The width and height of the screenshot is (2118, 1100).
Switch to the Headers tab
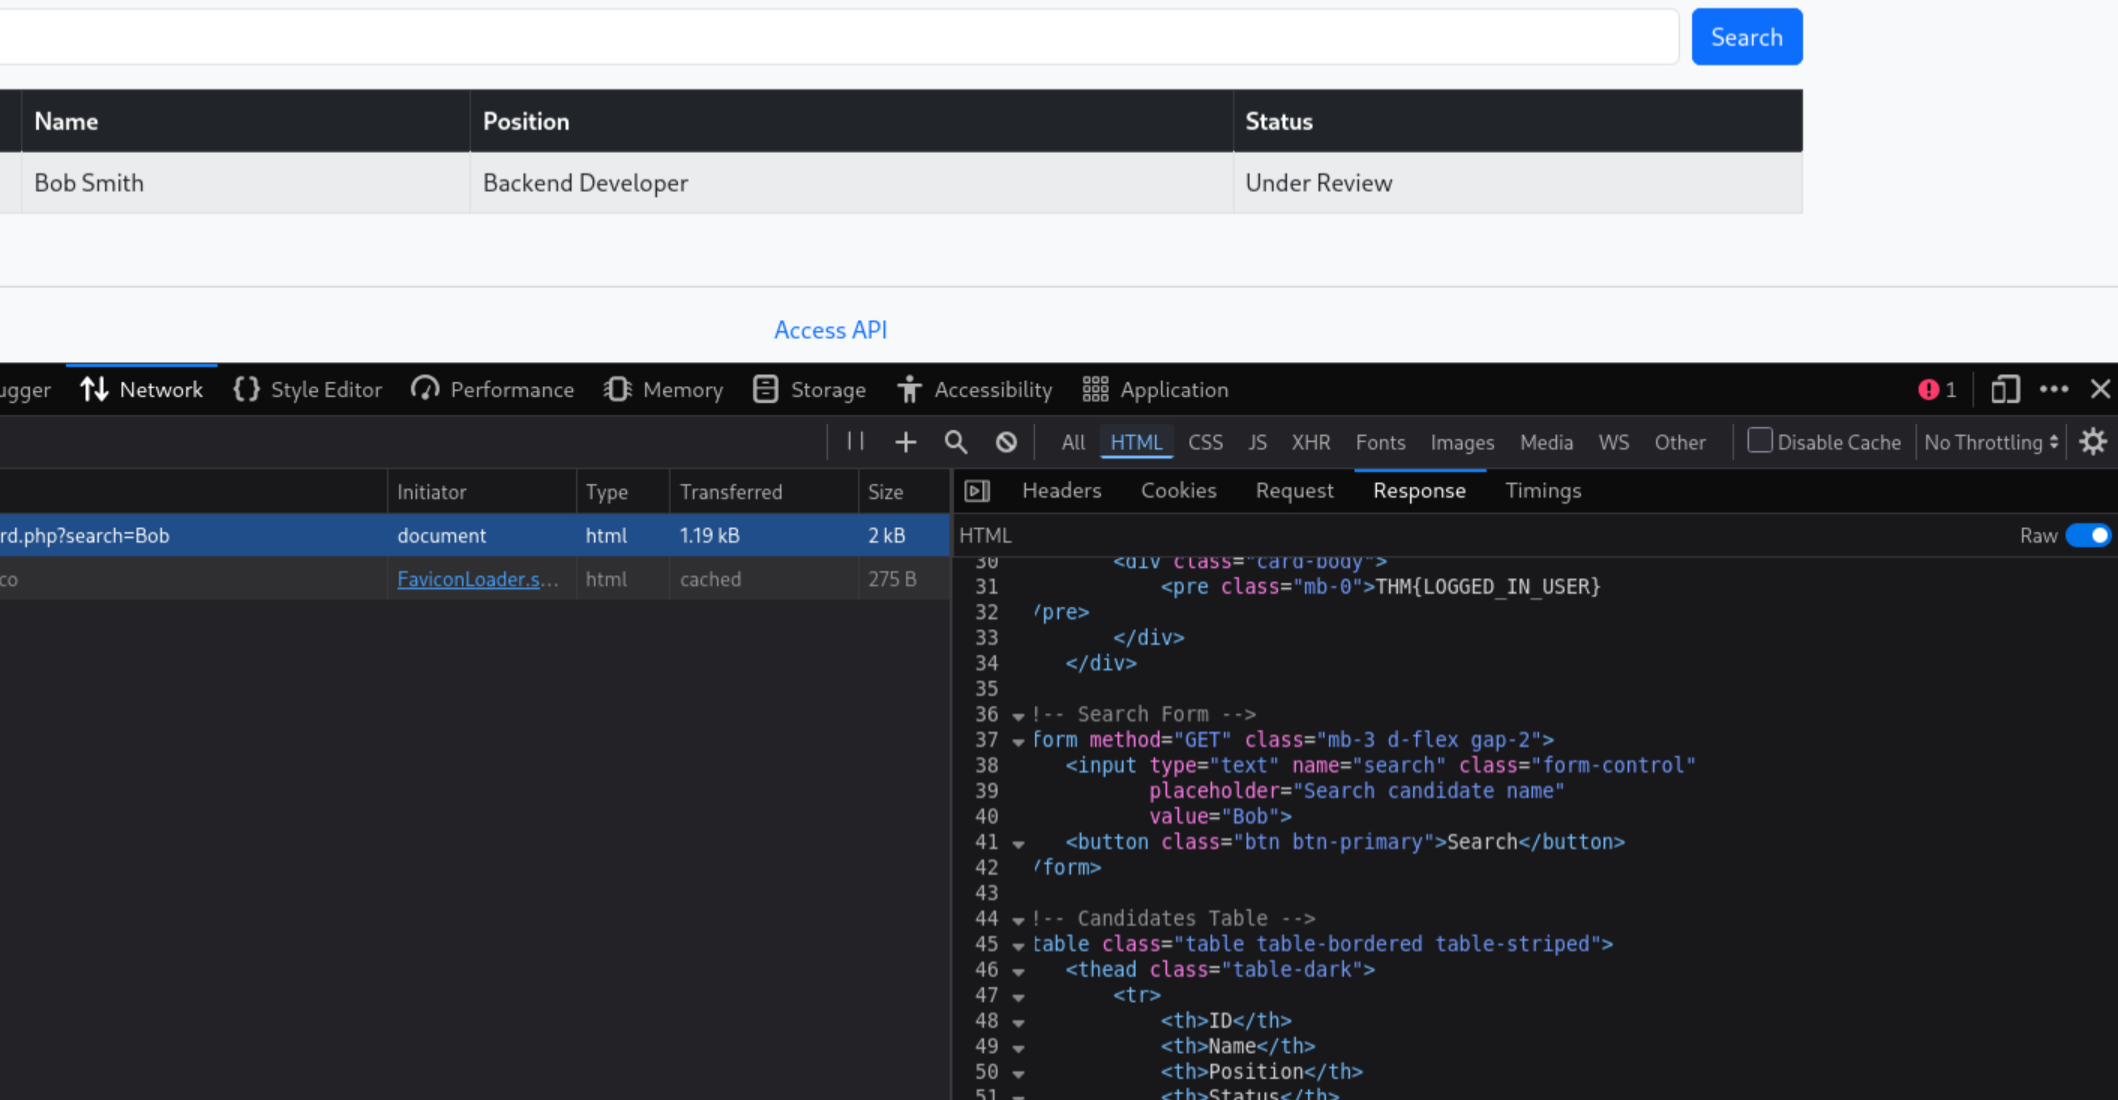pos(1061,491)
